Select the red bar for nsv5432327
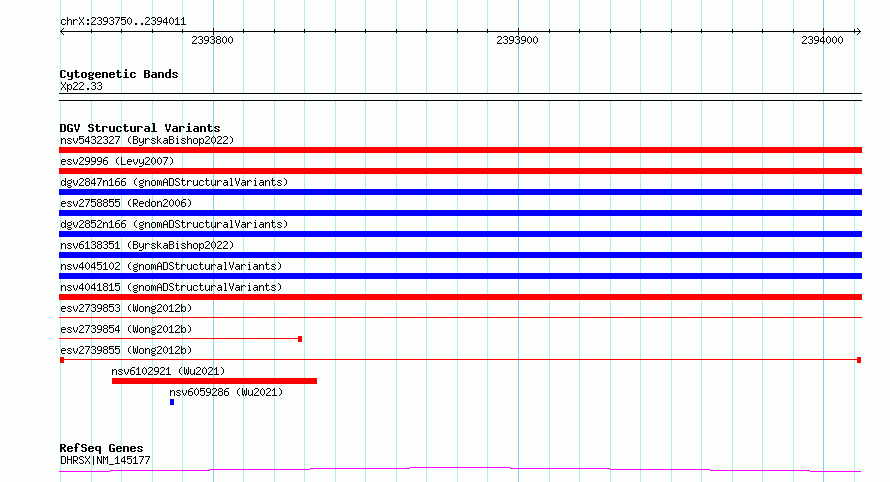Viewport: 890px width, 482px height. [x=460, y=150]
